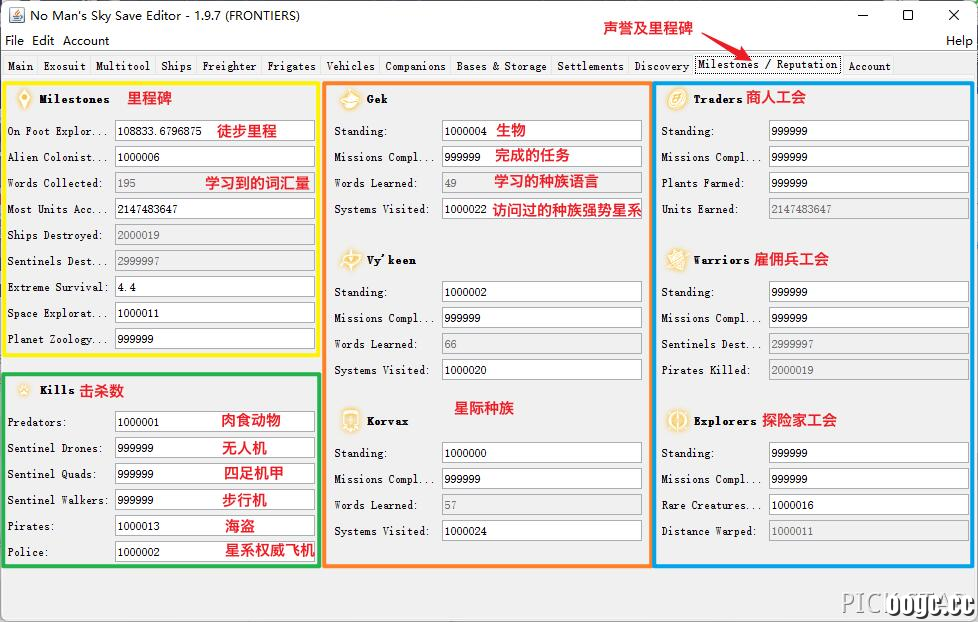Switch to the Companions tab

coord(415,66)
